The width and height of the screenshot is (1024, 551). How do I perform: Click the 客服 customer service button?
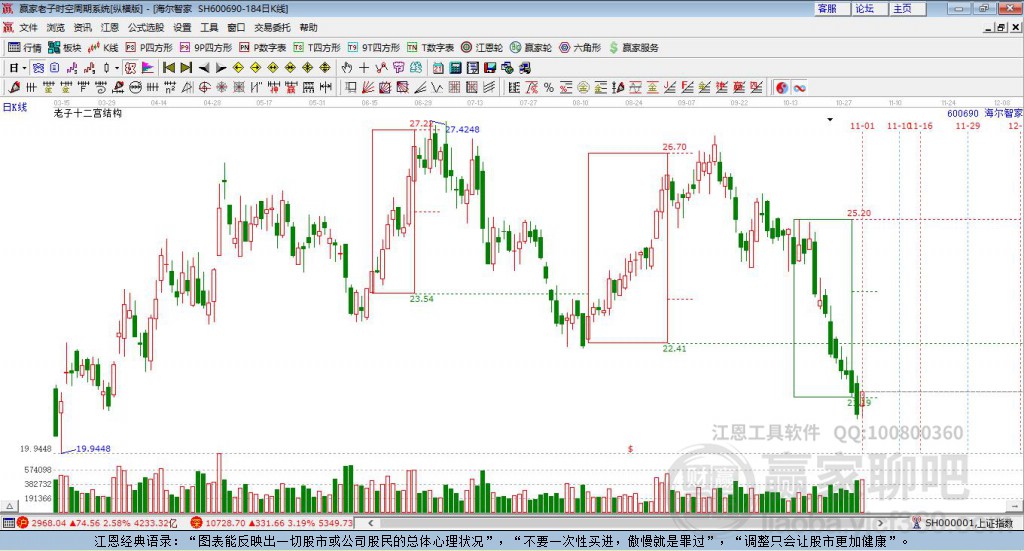coord(831,8)
